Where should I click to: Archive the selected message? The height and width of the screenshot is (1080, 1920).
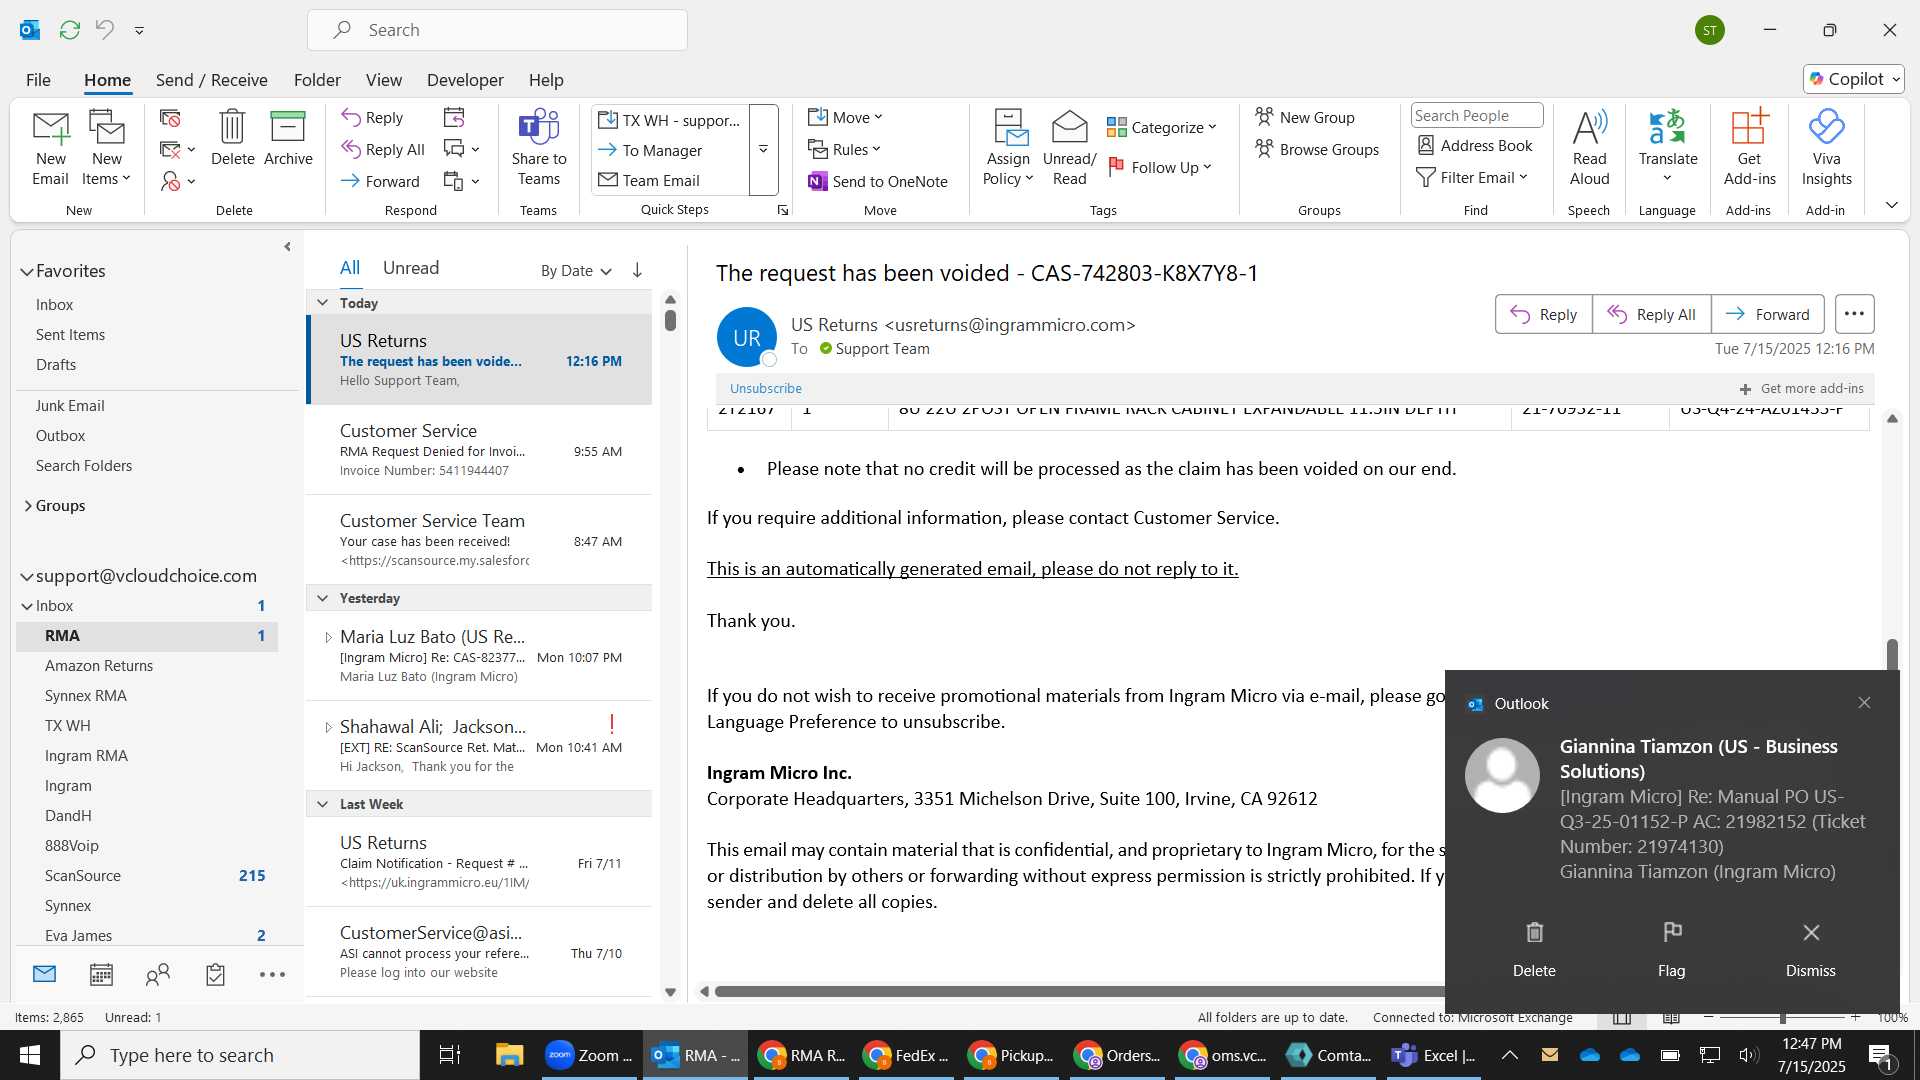point(288,138)
